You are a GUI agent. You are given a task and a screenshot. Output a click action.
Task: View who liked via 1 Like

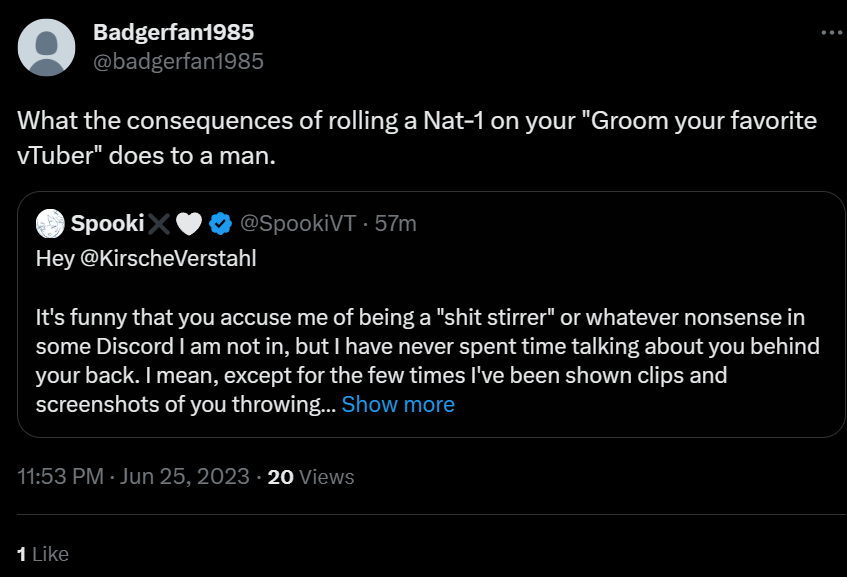(x=43, y=554)
